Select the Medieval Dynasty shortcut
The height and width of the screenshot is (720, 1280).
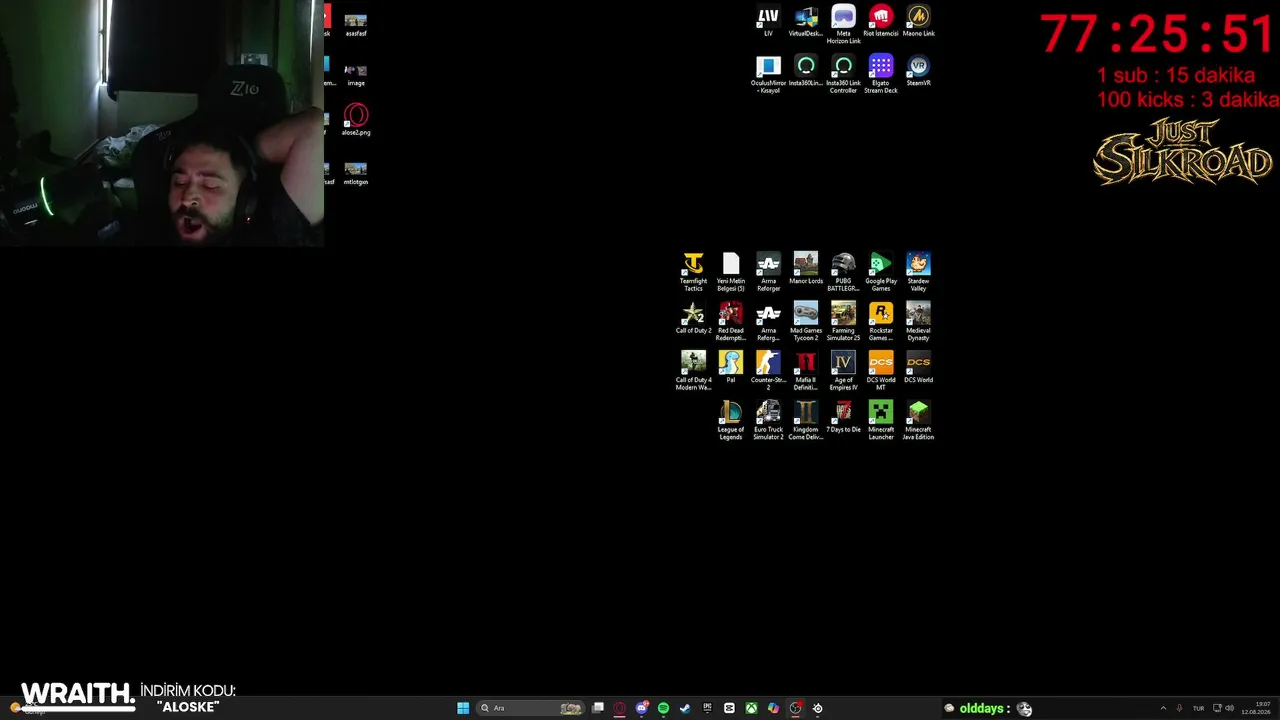click(x=918, y=321)
